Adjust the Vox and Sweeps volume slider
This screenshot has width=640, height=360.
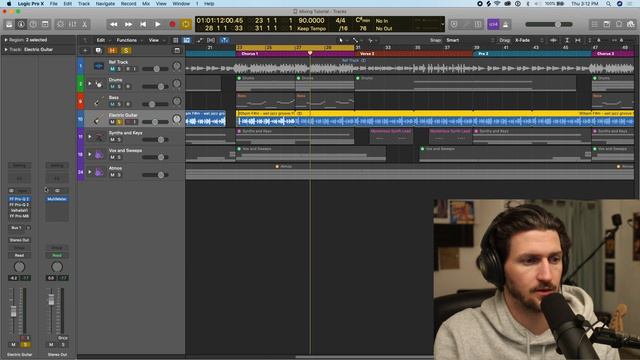coord(155,157)
